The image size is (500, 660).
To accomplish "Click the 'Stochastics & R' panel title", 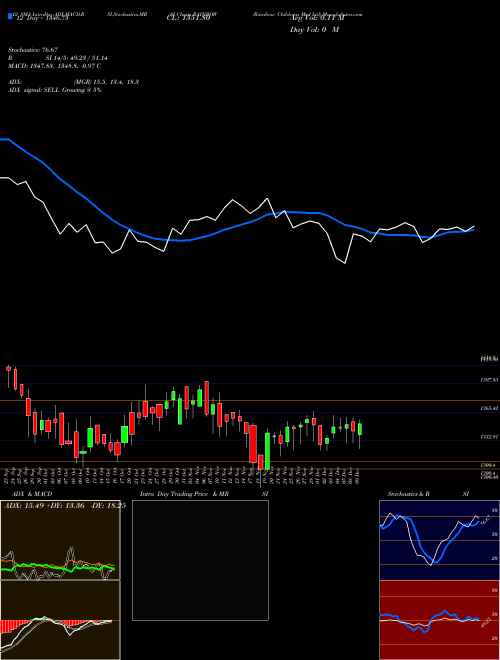I will (x=408, y=494).
